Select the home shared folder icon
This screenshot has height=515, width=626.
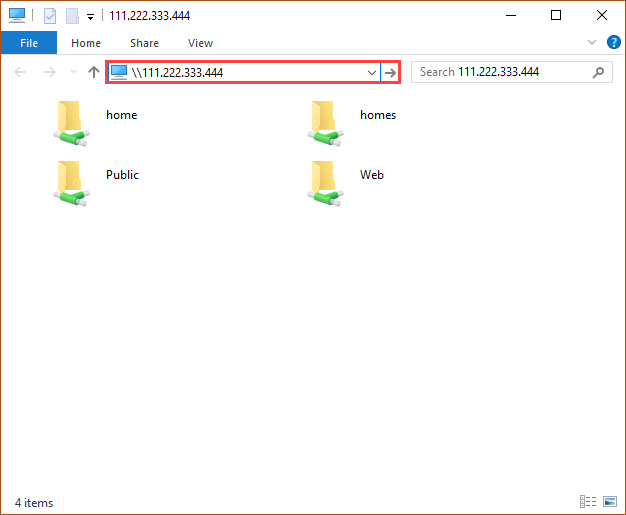[71, 123]
